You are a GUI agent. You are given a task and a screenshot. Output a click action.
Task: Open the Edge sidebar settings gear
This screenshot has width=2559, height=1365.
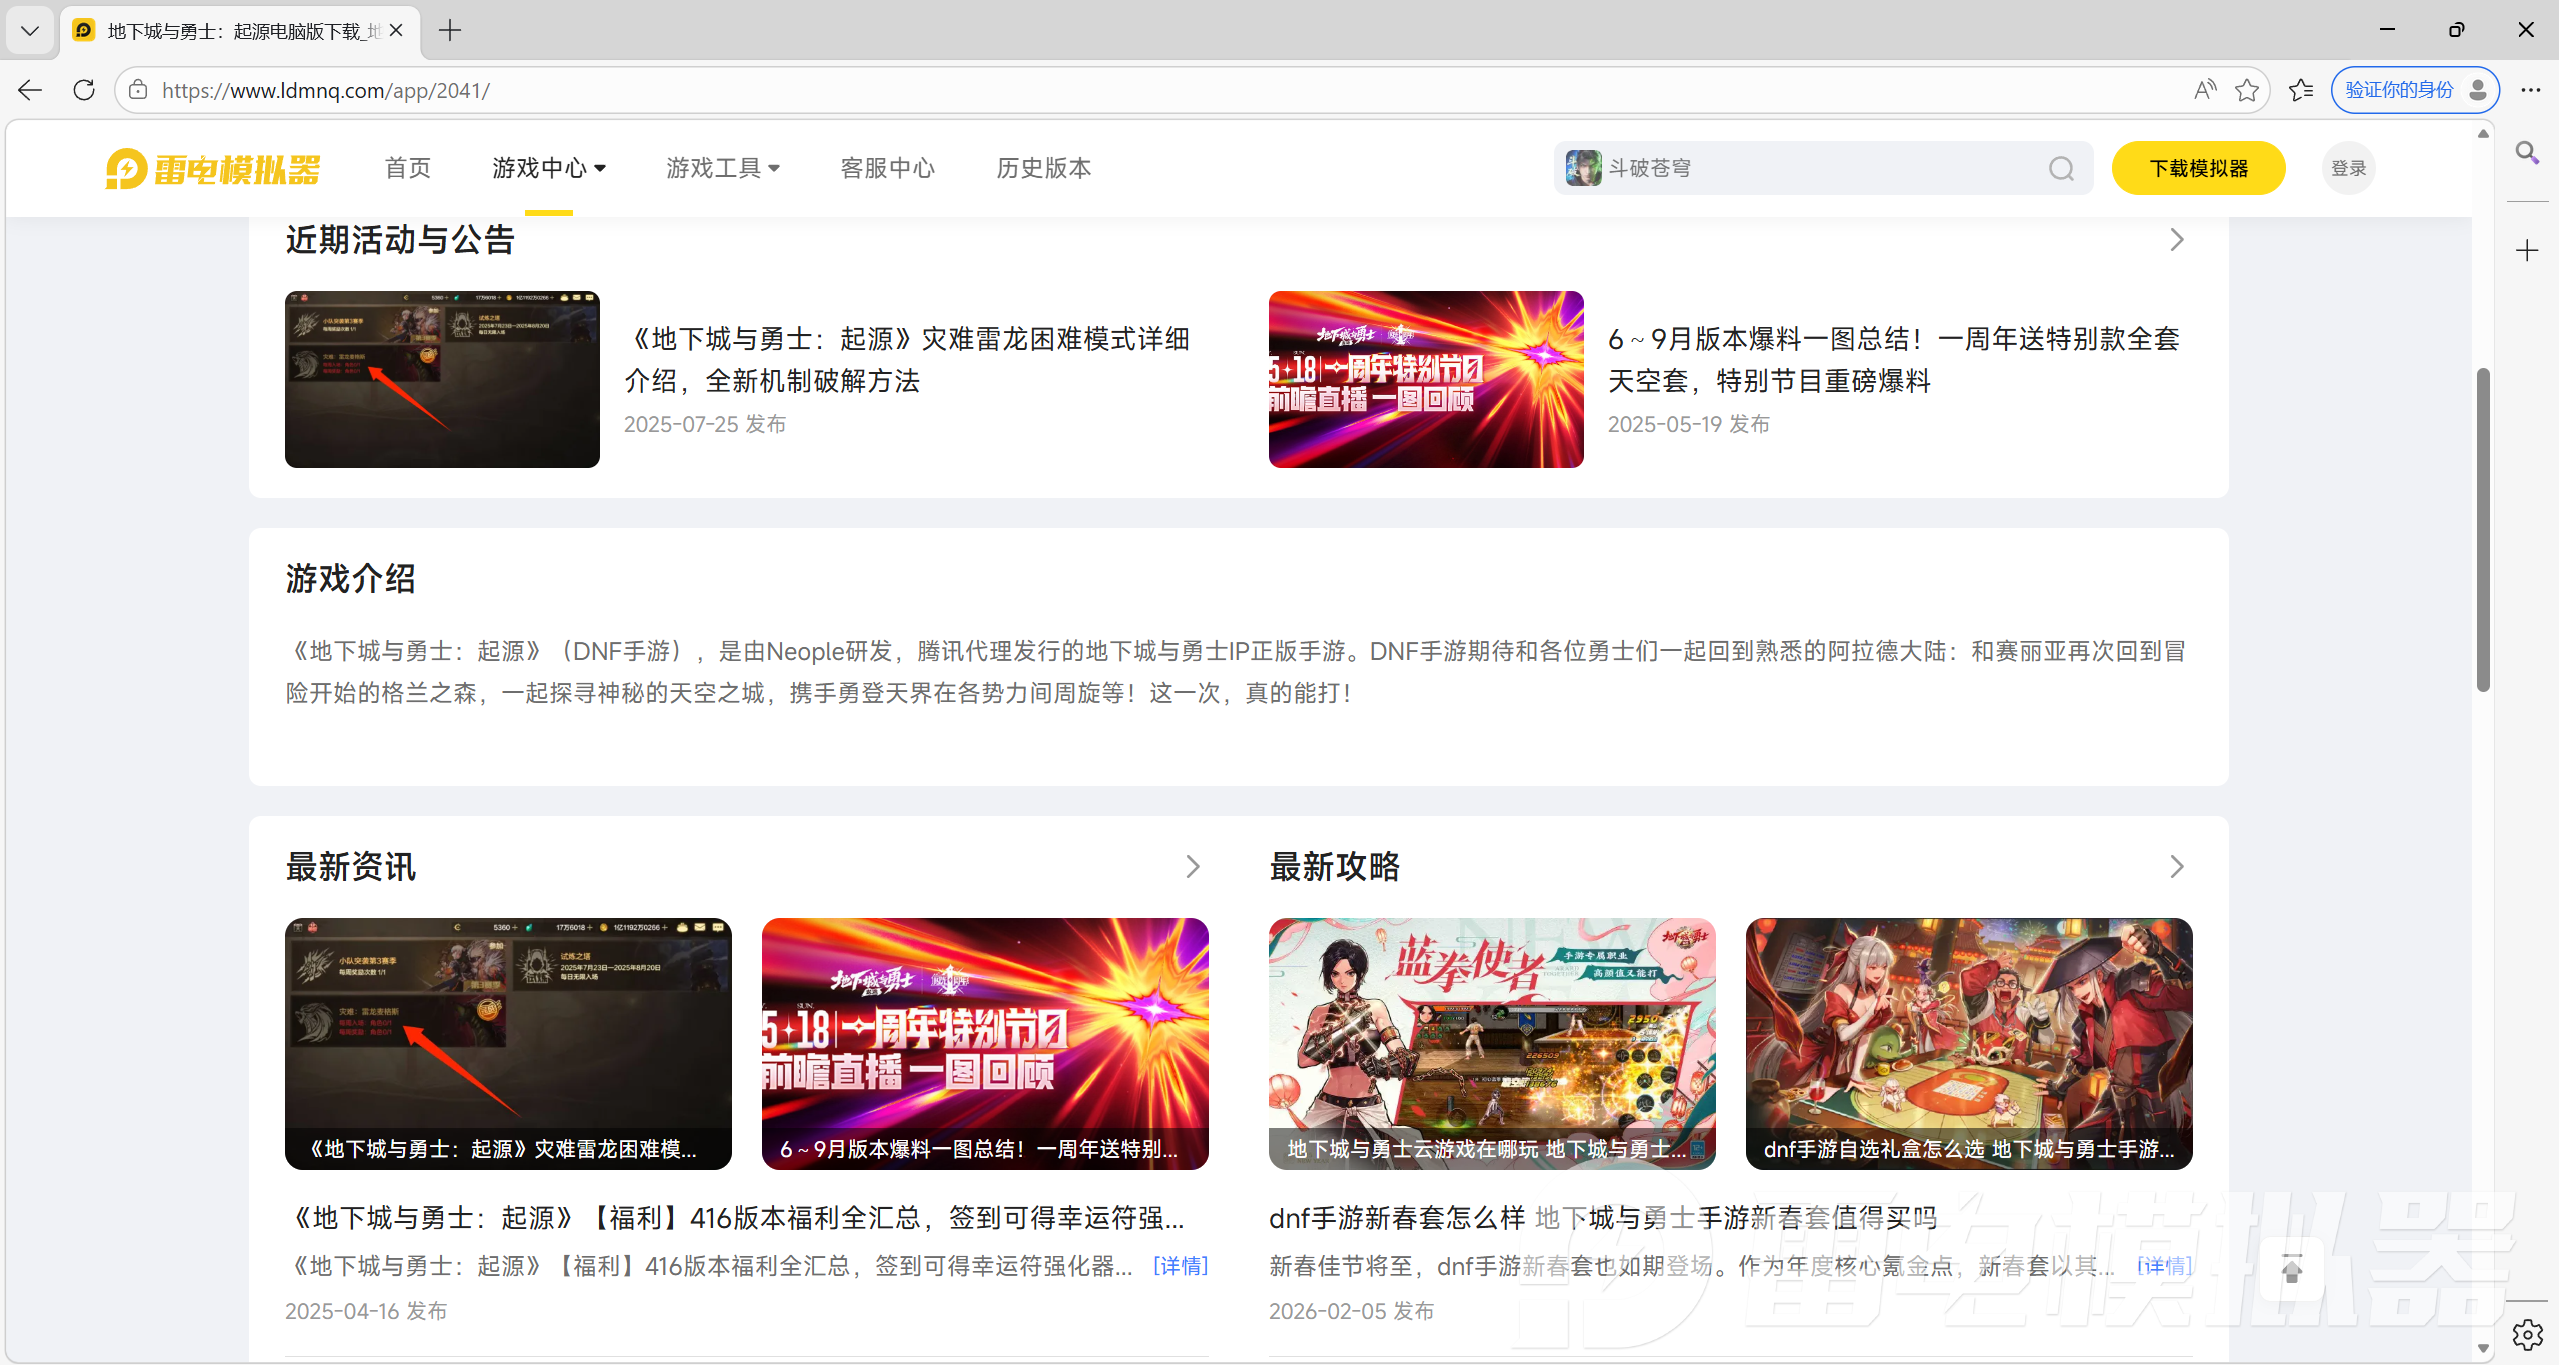point(2527,1334)
